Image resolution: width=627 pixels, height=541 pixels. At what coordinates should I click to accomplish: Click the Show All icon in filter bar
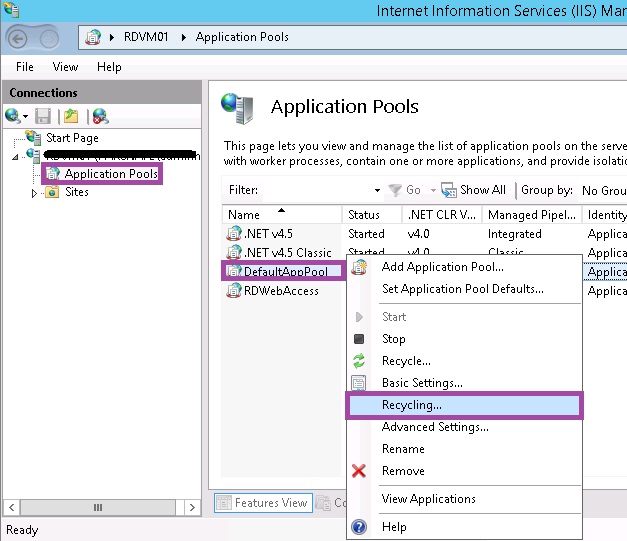pos(449,190)
